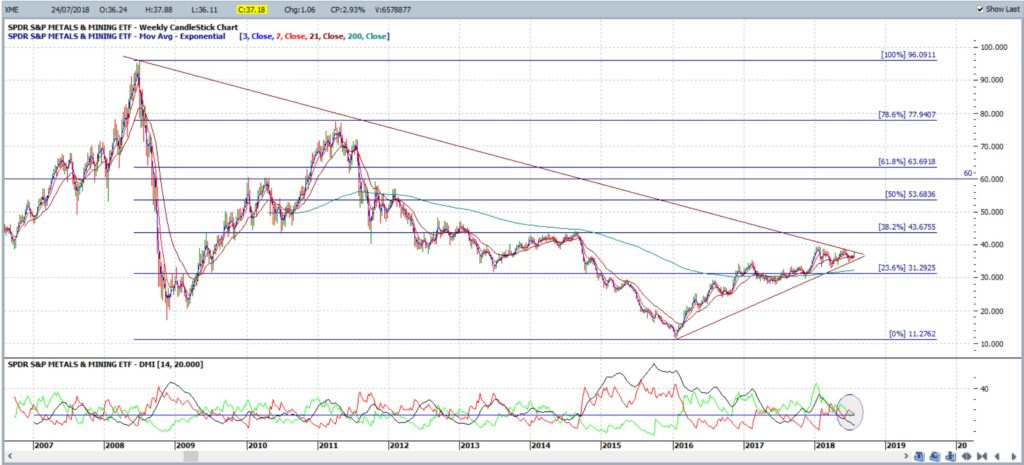Viewport: 1024px width, 465px height.
Task: Click the [50%] 53.6836 Fibonacci label
Action: pos(911,195)
